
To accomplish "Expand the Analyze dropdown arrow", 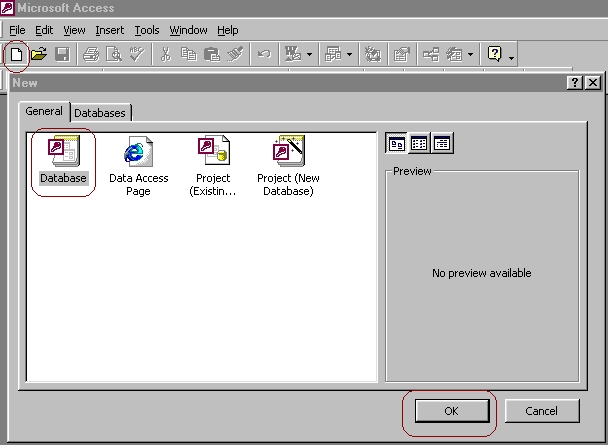I will pyautogui.click(x=349, y=54).
